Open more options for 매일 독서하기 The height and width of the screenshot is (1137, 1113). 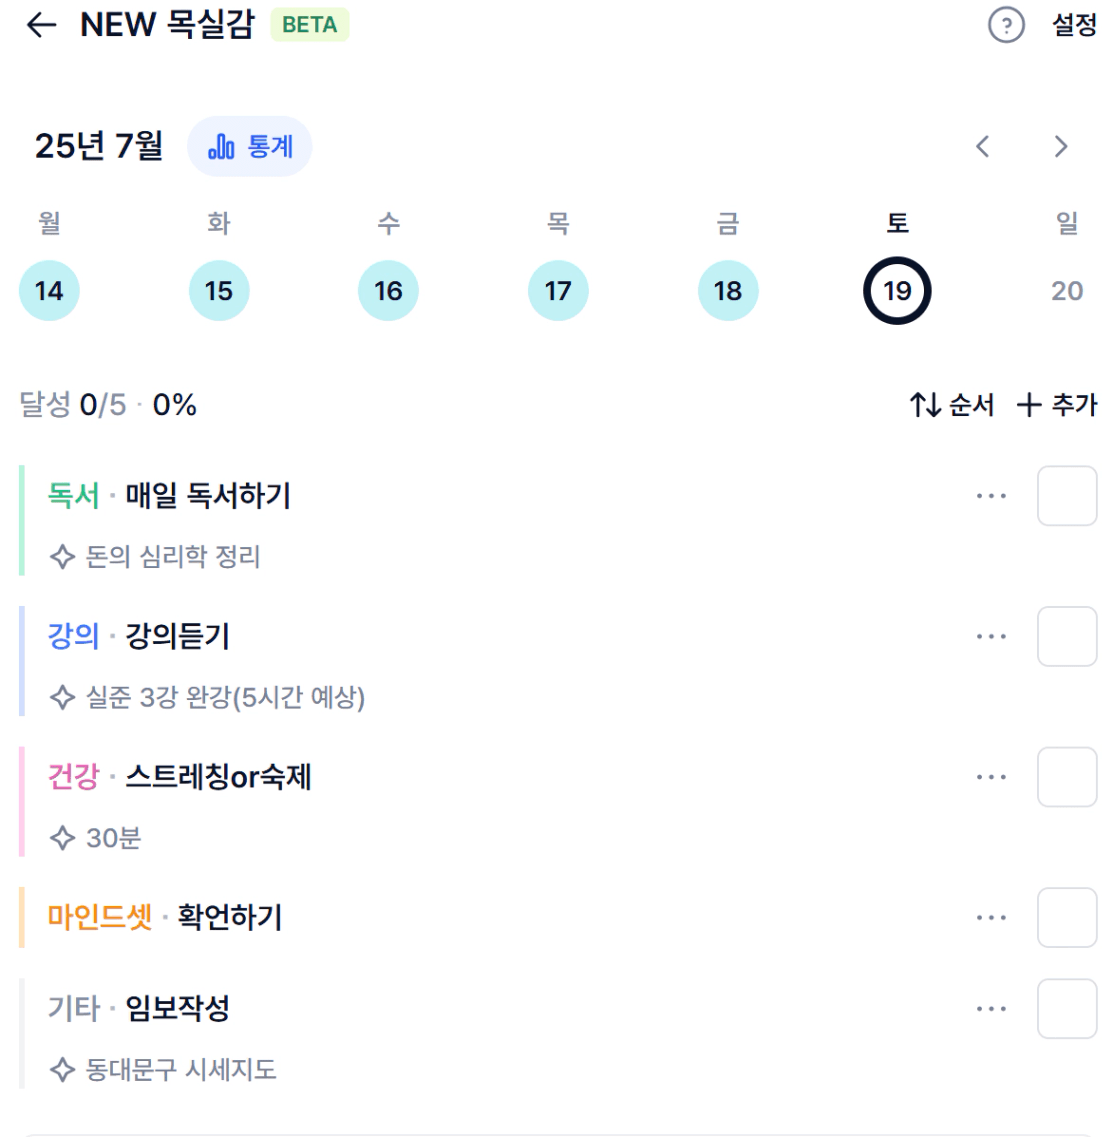[991, 496]
